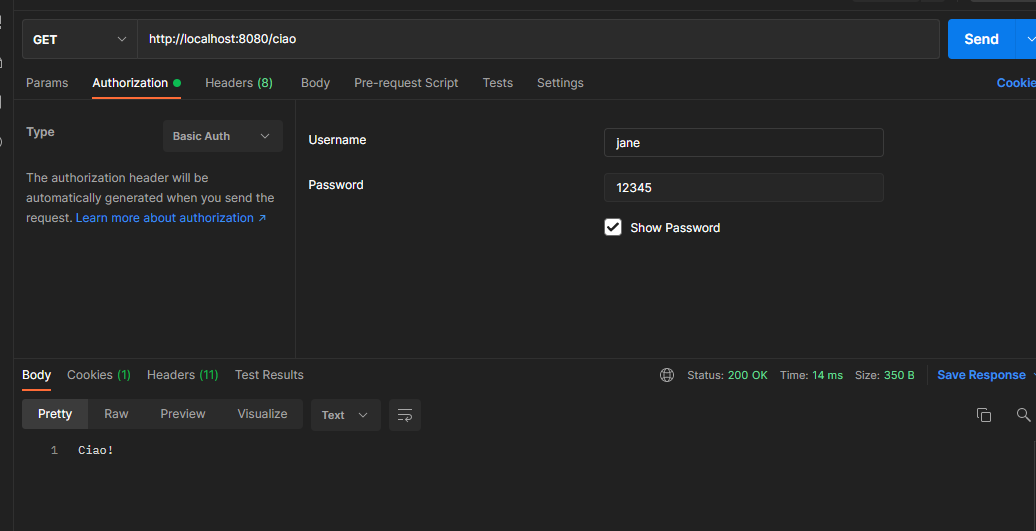Follow Learn more about authorization link

(x=171, y=217)
